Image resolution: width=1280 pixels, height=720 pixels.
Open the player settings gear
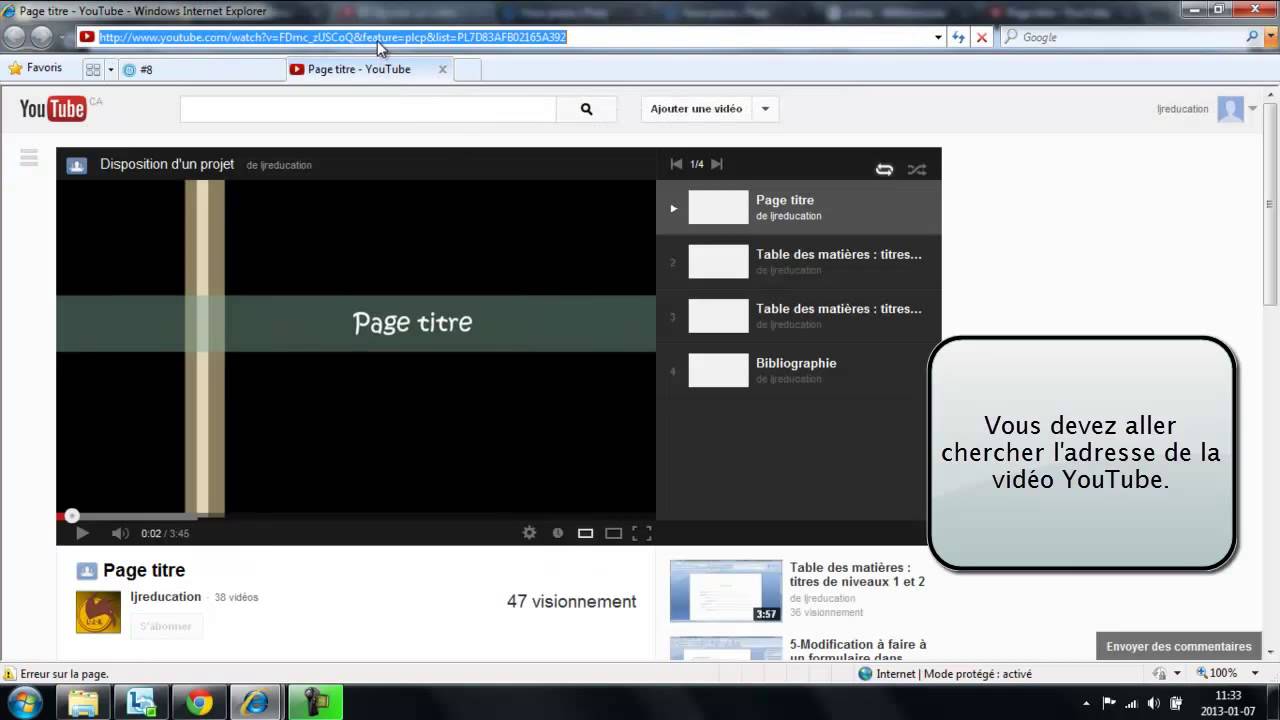tap(530, 533)
